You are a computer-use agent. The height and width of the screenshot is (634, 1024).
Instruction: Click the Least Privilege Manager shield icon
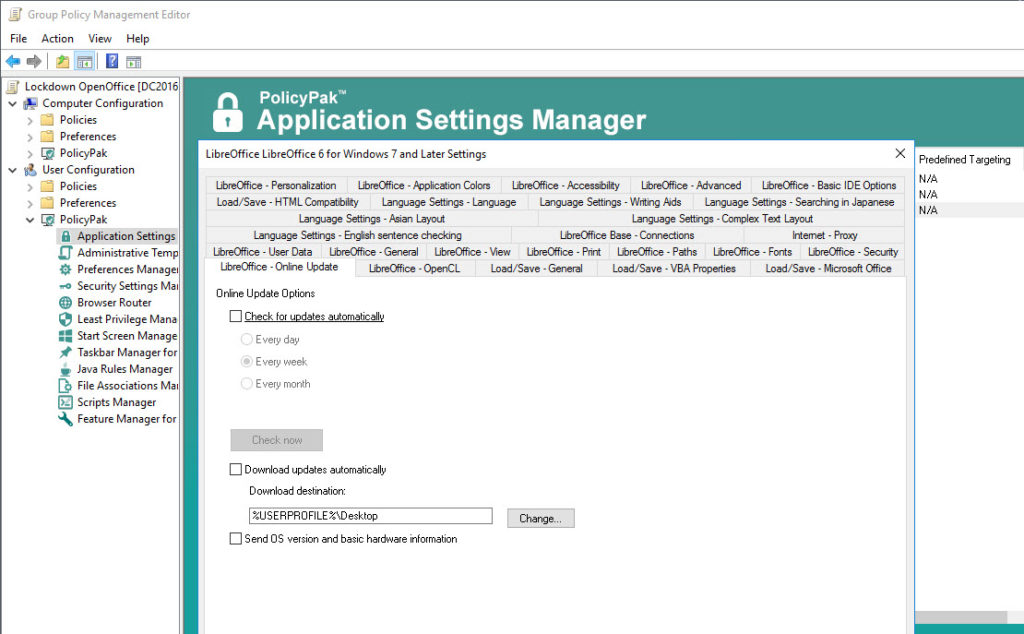[65, 319]
